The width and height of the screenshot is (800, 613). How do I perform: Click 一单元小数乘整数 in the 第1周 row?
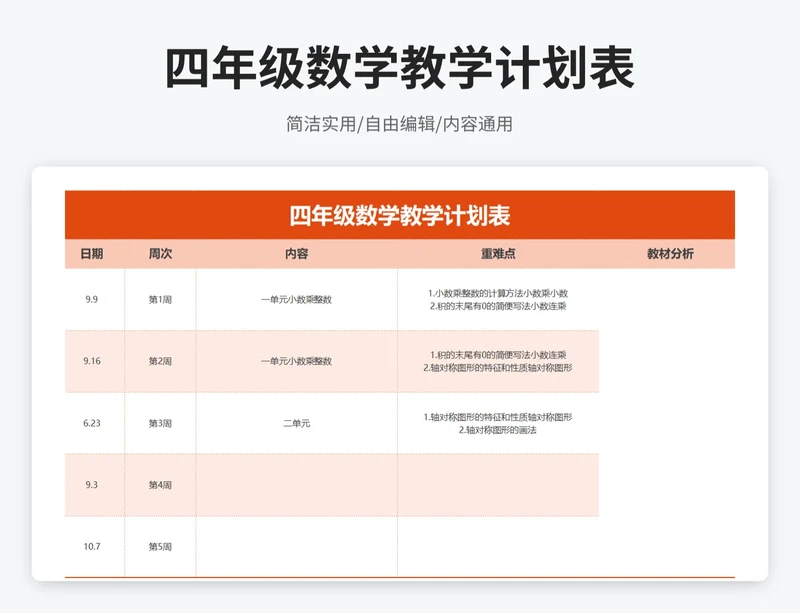(x=296, y=300)
